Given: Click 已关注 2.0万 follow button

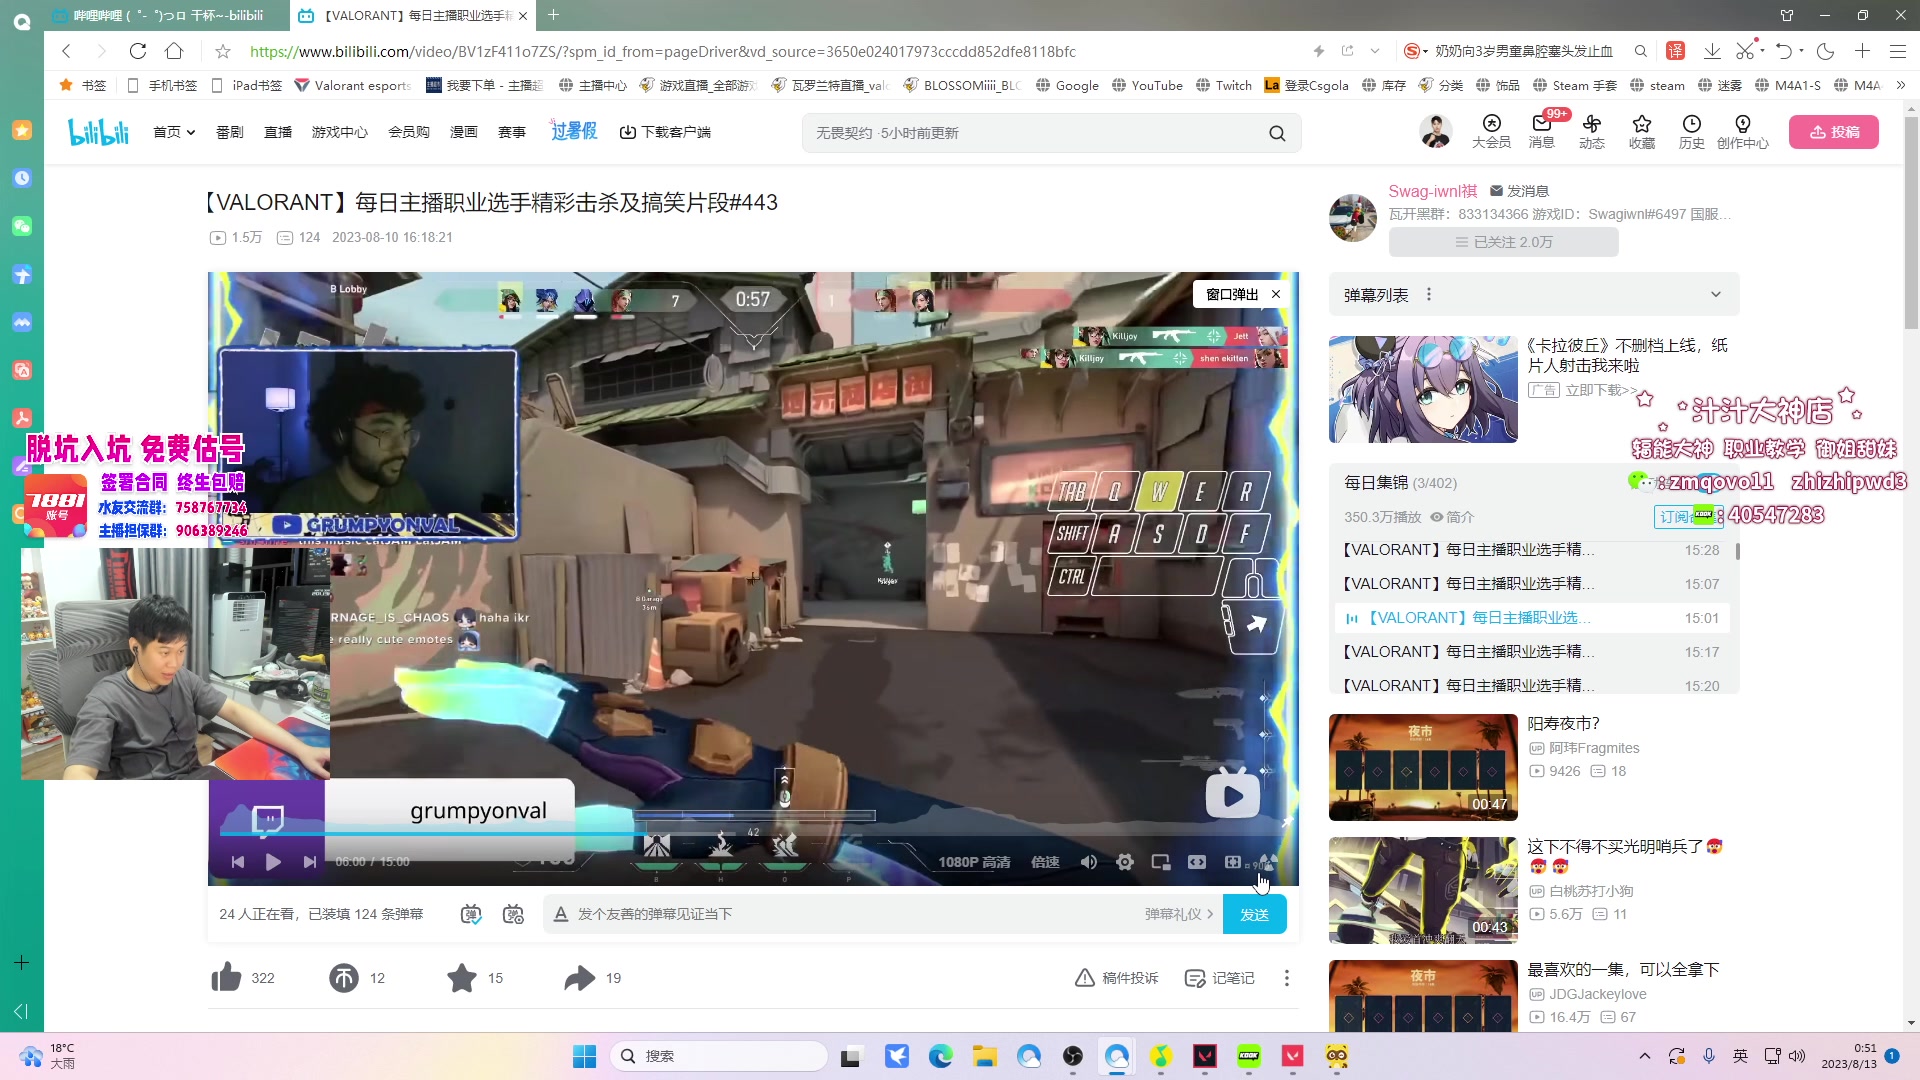Looking at the screenshot, I should pos(1503,242).
